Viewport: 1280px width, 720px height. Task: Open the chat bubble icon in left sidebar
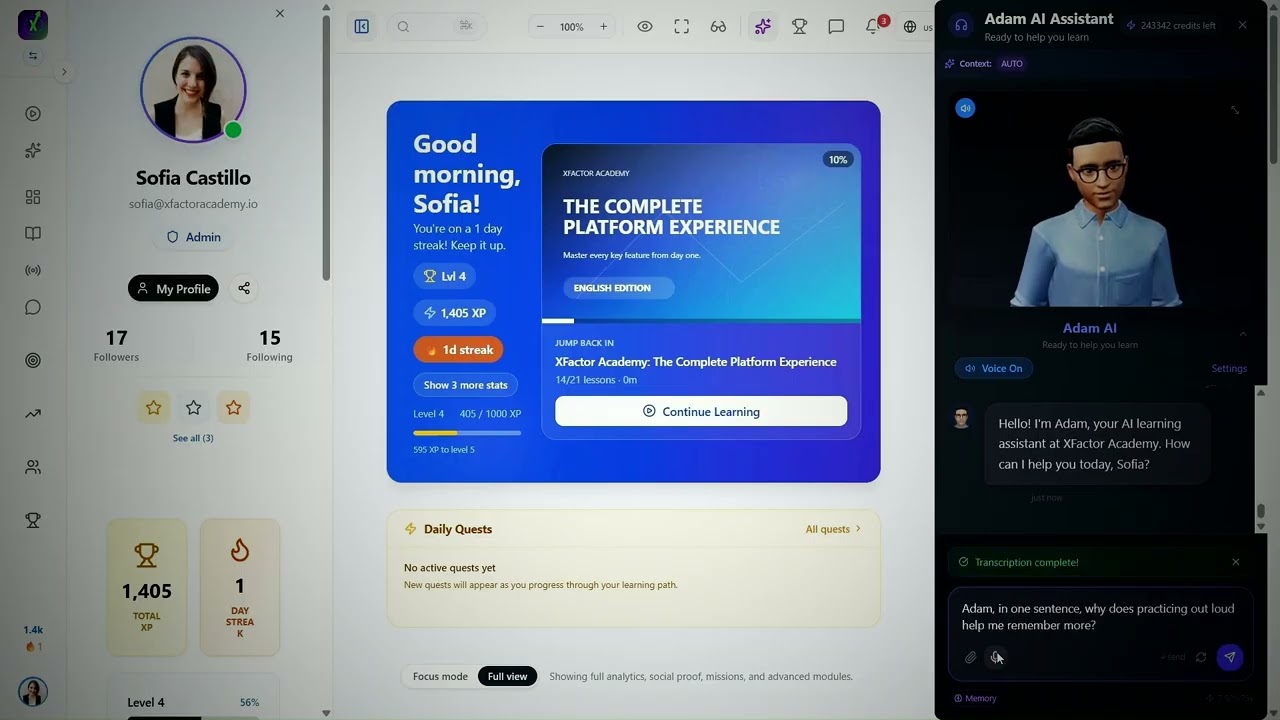(x=33, y=307)
